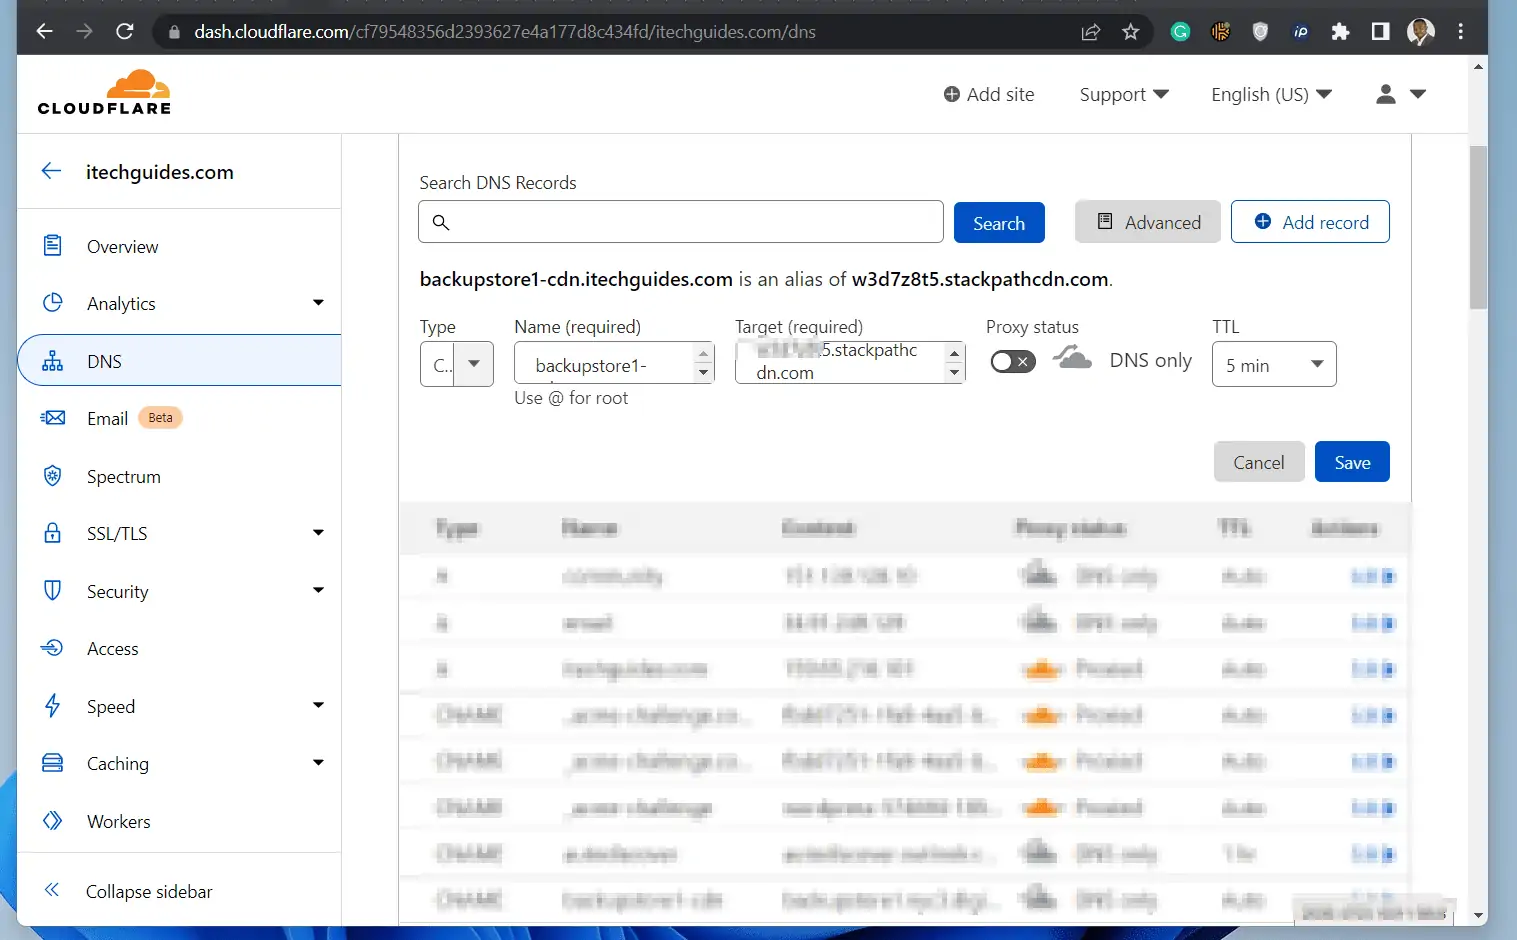Open the Chrome profile avatar

click(1420, 32)
